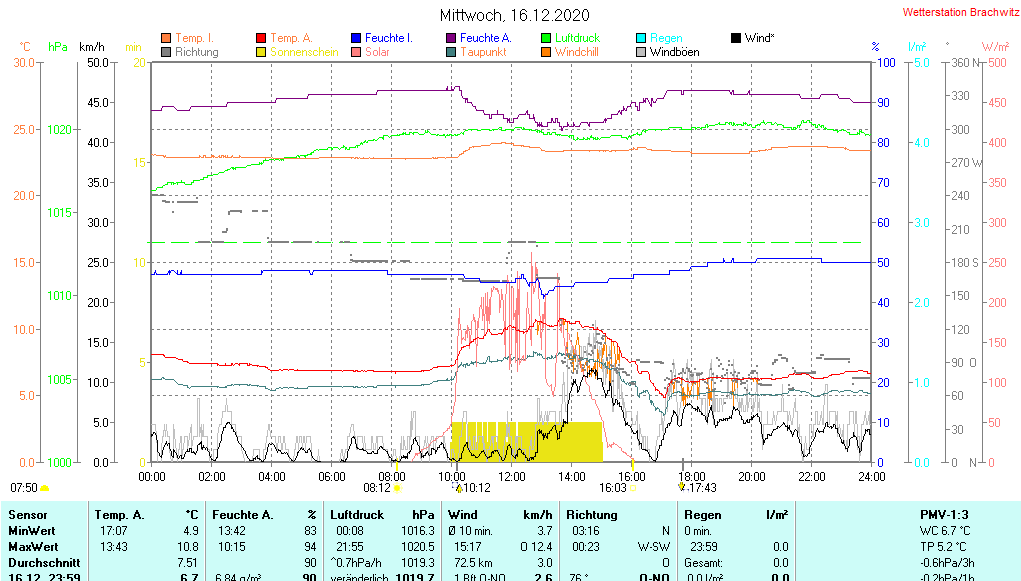Select the Taupunkt legend label

(483, 52)
